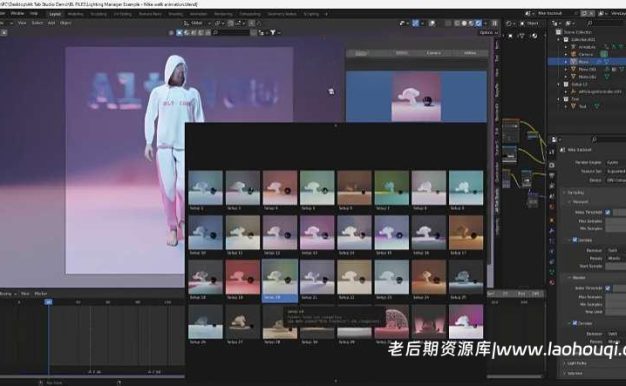Screen dimensions: 626x386
Task: Choose the Setup 2 lighting thumbnail
Action: (x=206, y=188)
